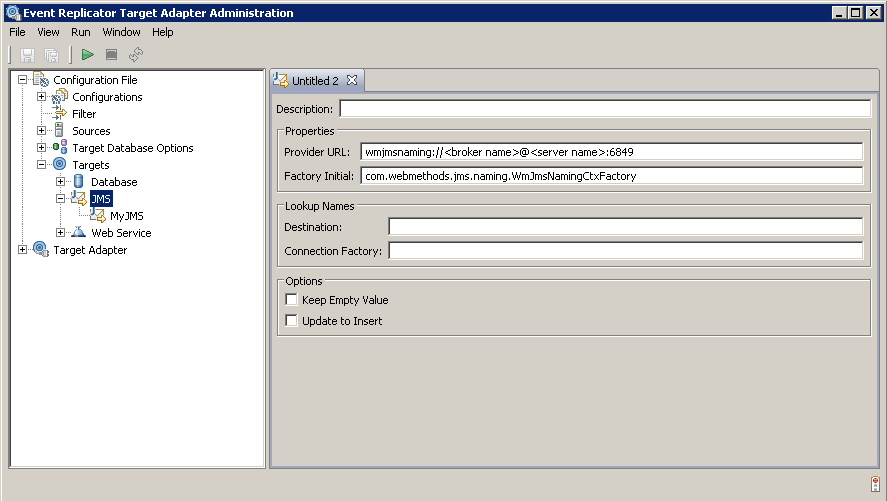The width and height of the screenshot is (887, 501).
Task: Click the status indicator icon in bottom corner
Action: click(874, 484)
